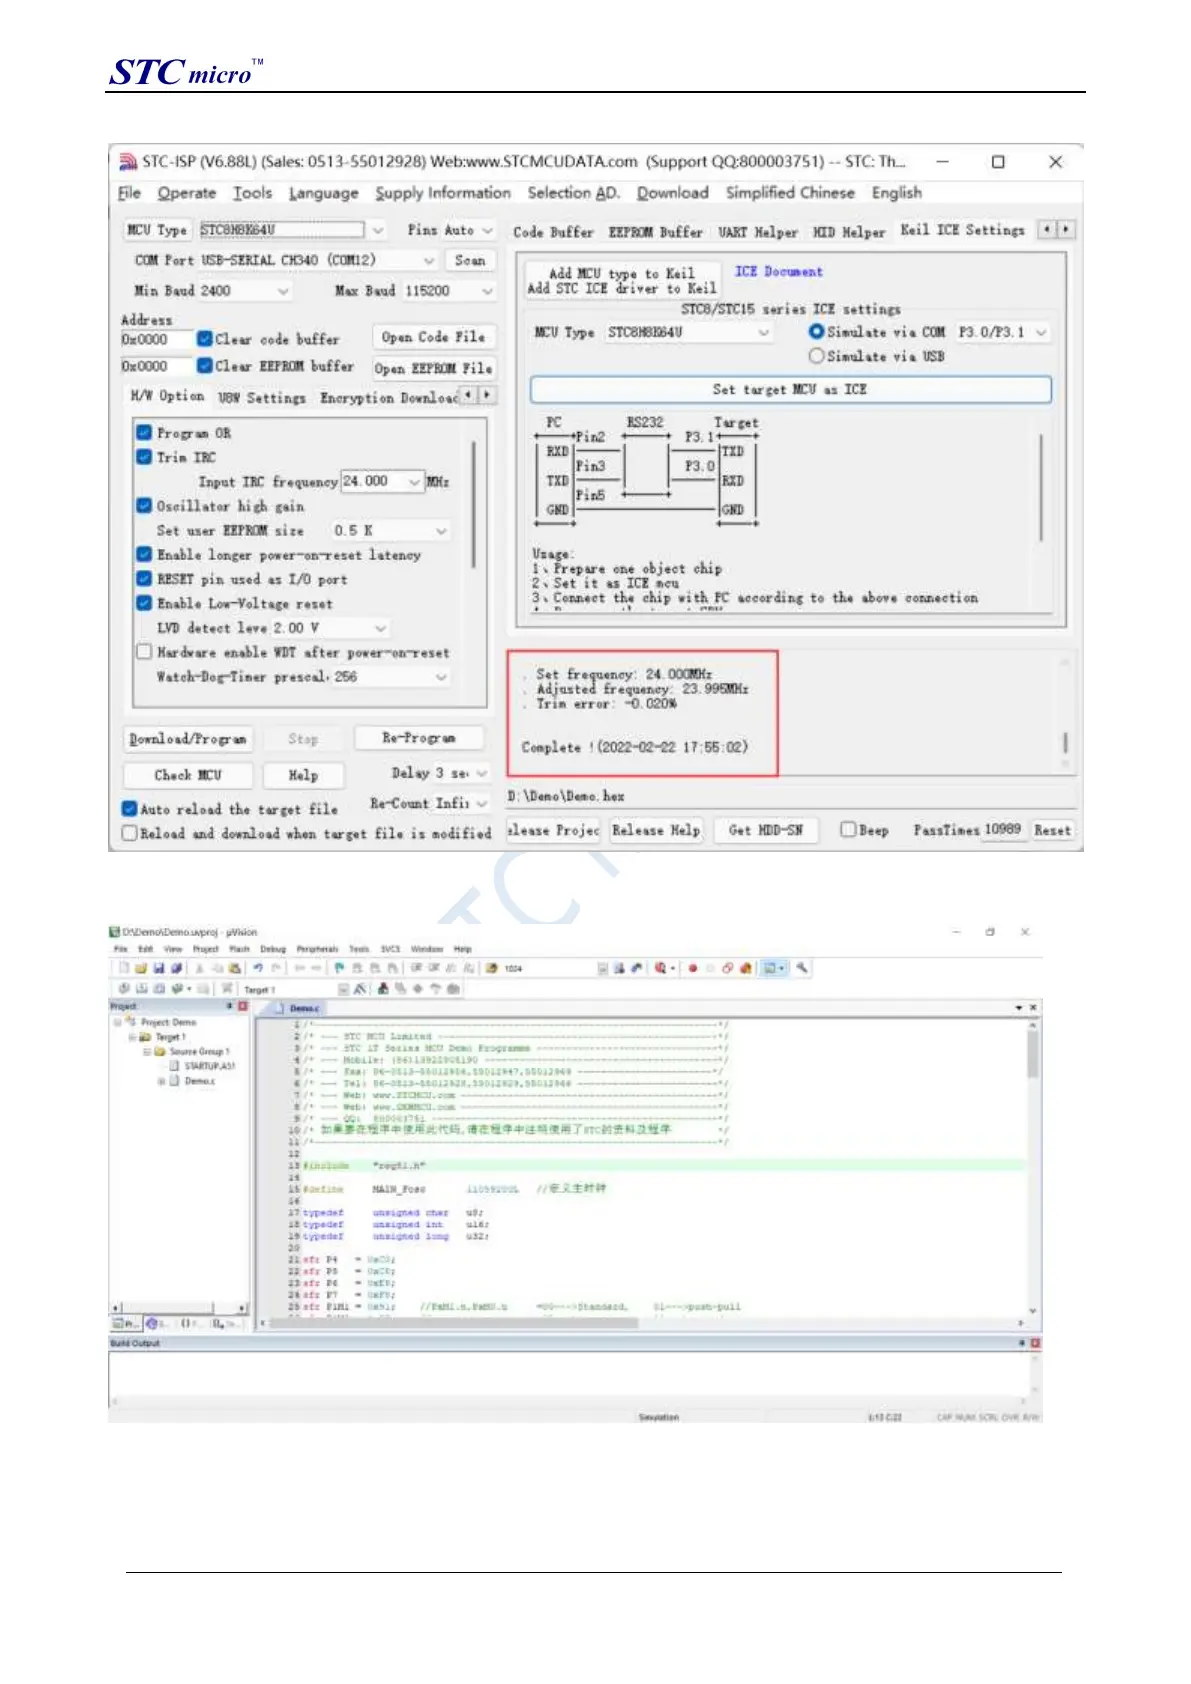Open ICE Document link
1191x1684 pixels.
coord(778,272)
